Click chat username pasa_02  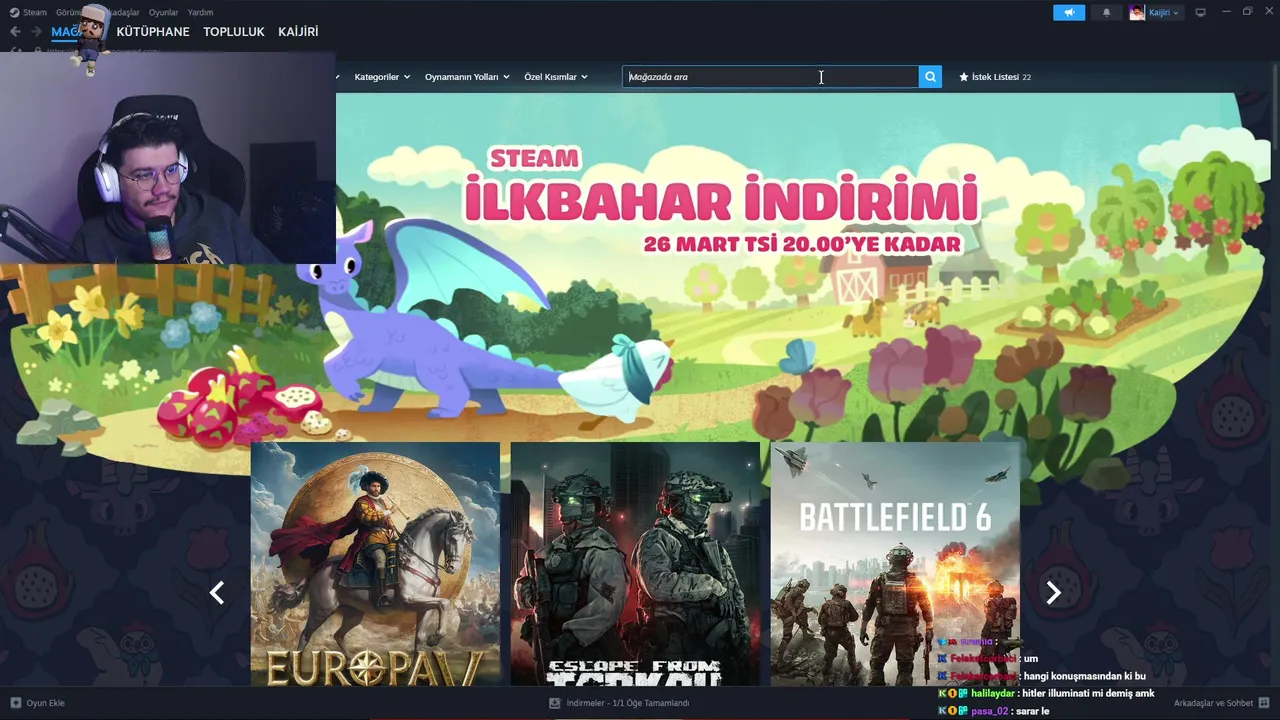click(x=990, y=711)
